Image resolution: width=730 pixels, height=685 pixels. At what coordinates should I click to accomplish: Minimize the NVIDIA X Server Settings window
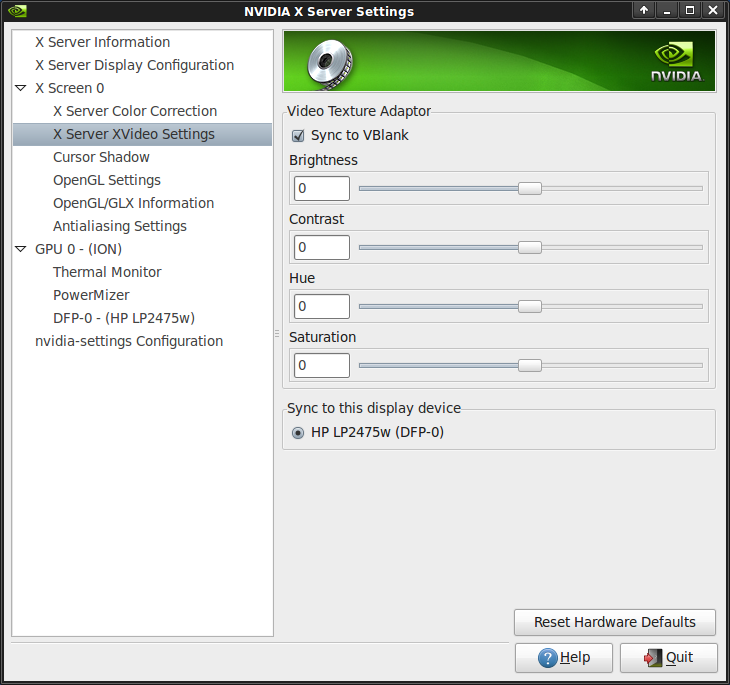pos(667,10)
